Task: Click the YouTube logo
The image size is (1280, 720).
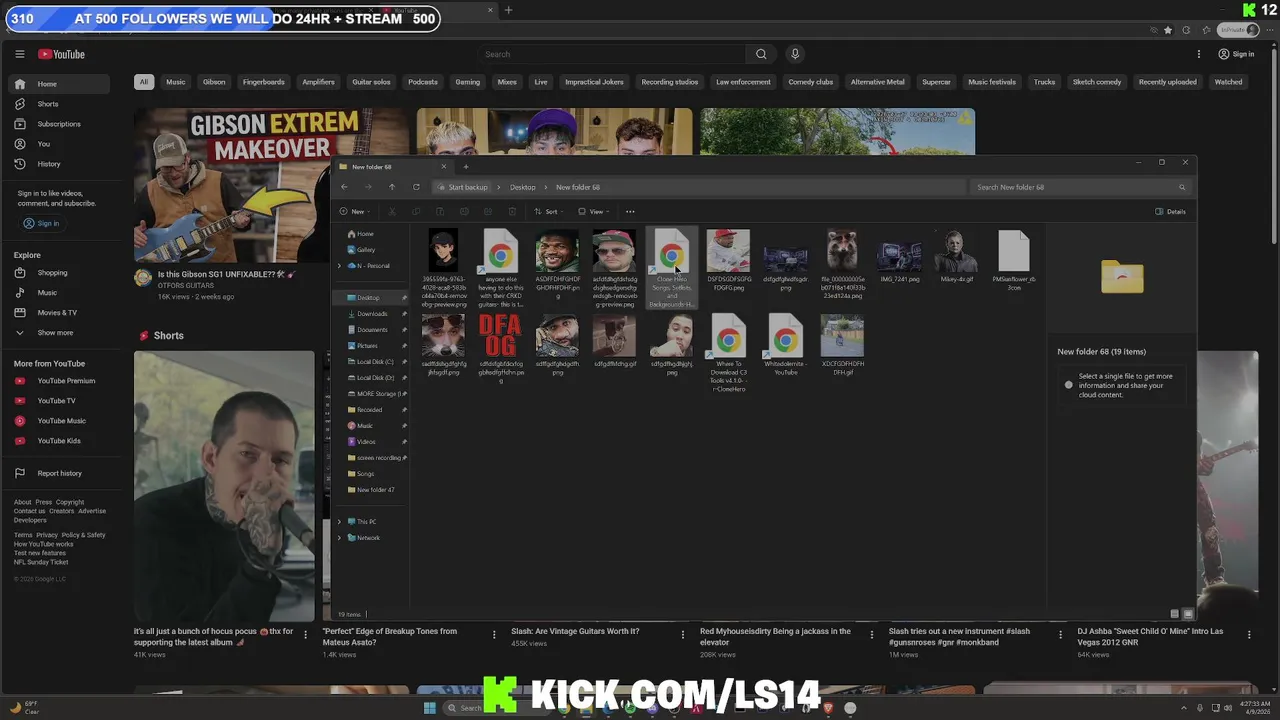Action: tap(62, 54)
